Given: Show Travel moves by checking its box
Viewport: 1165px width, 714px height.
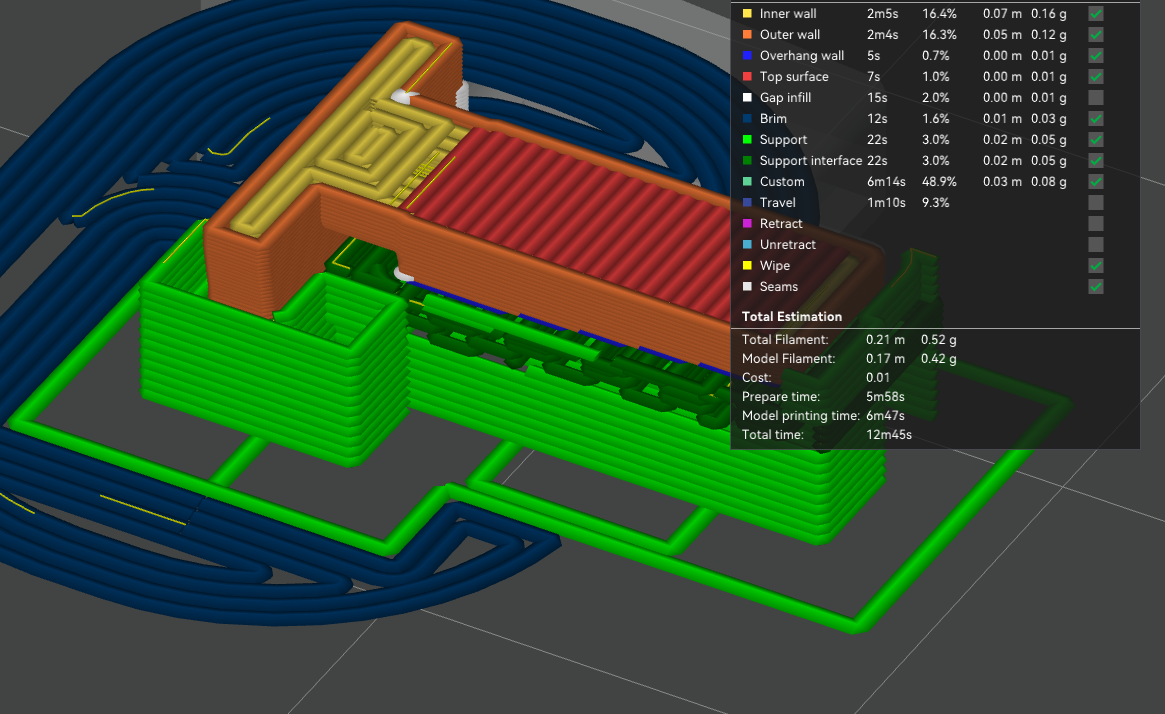Looking at the screenshot, I should [1096, 203].
